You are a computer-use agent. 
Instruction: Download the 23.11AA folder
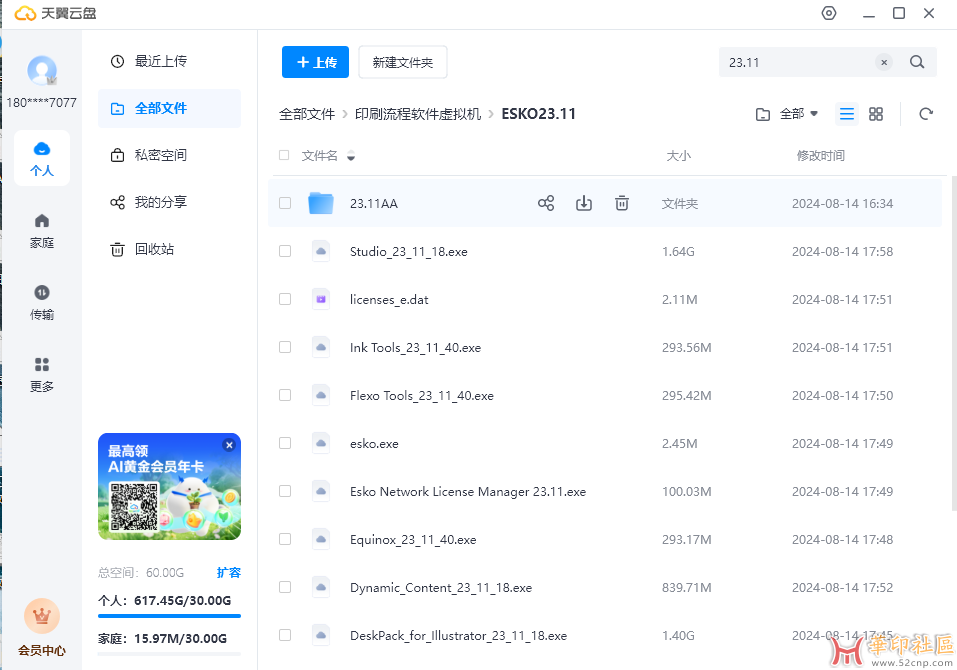click(584, 203)
